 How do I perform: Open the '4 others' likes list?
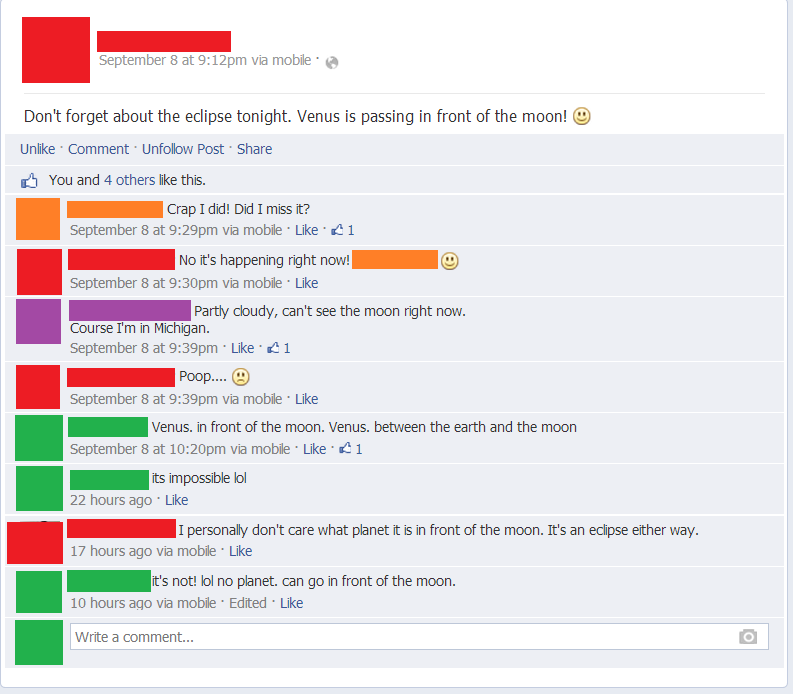tap(129, 180)
